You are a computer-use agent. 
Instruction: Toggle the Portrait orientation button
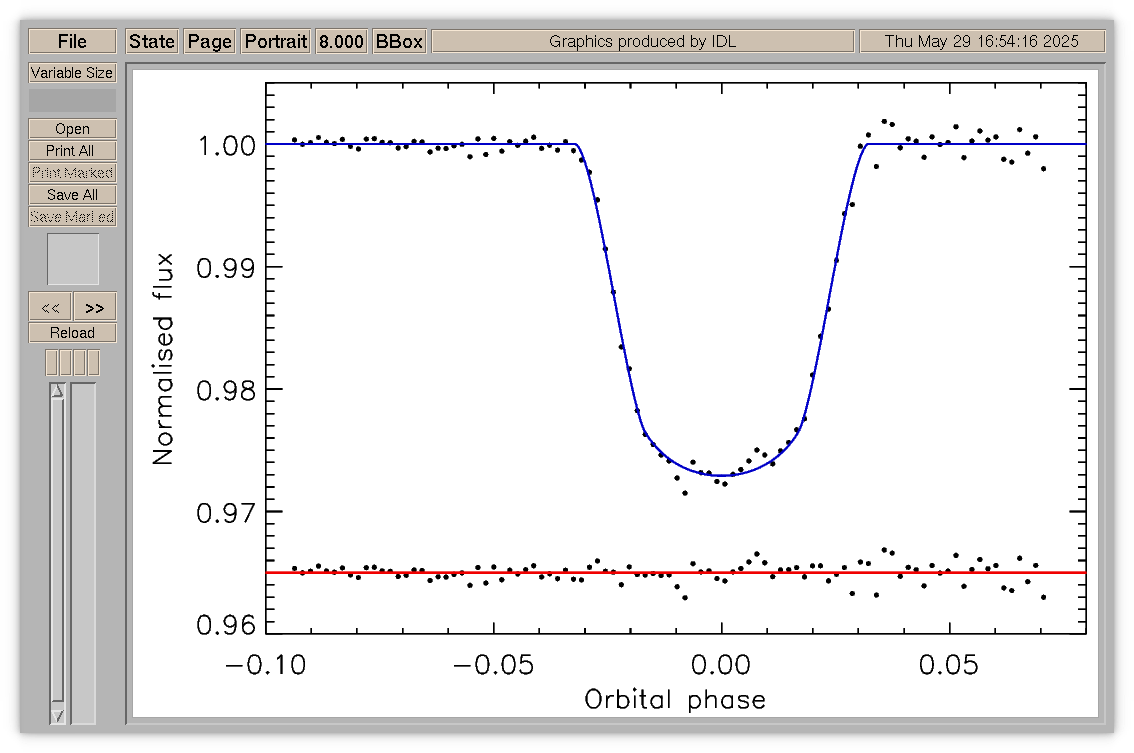[x=276, y=41]
